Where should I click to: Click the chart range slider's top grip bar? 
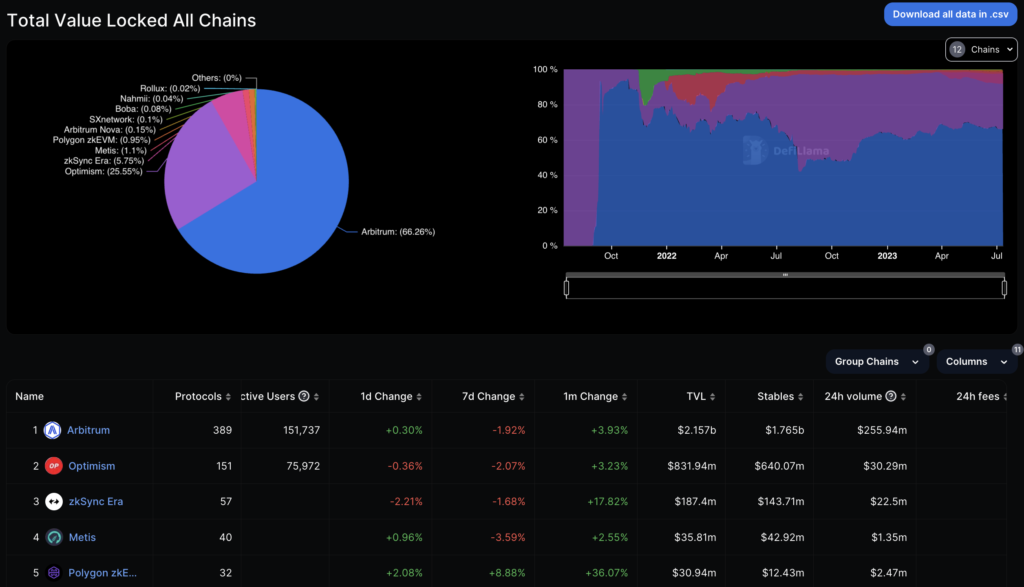click(x=785, y=275)
